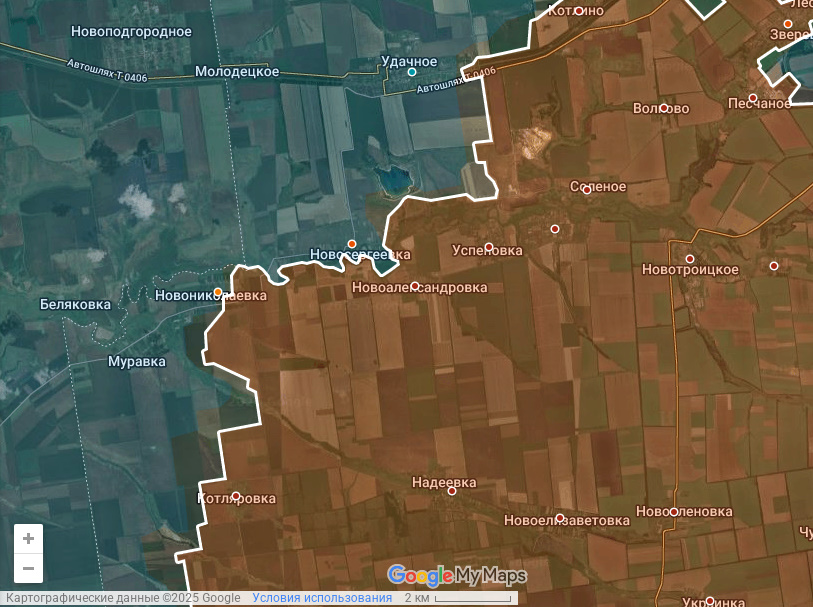Click the marker at Волково
Image resolution: width=813 pixels, height=607 pixels.
click(664, 108)
